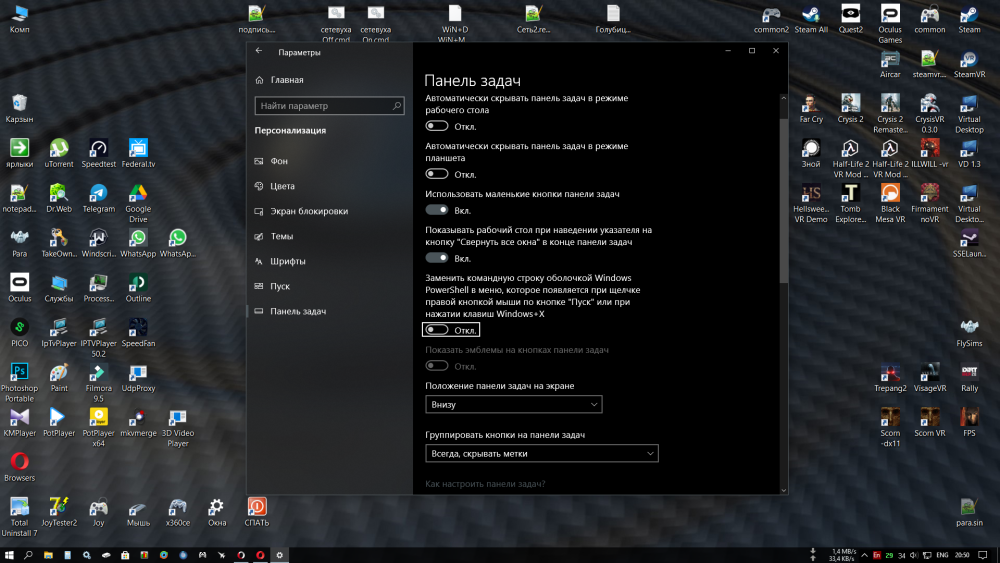Toggle auto-hide taskbar in desktop mode
Screen dimensions: 1000x563
(437, 126)
